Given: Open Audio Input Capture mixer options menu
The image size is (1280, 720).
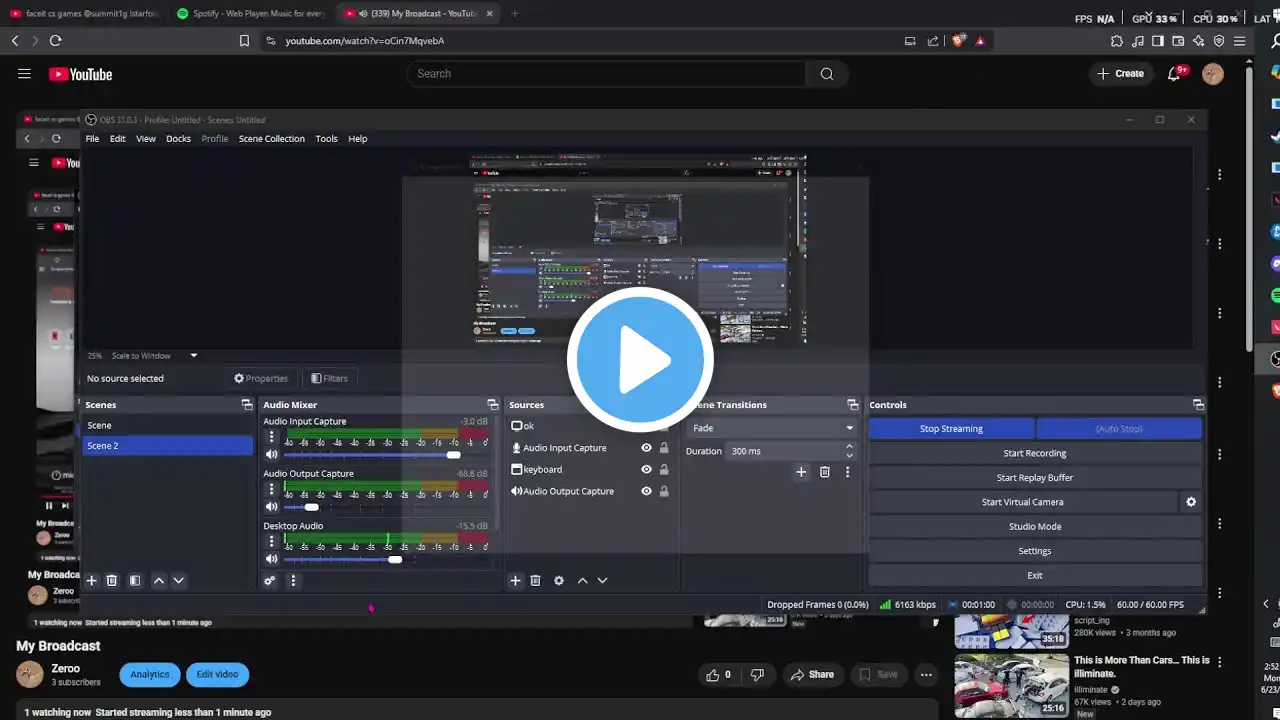Looking at the screenshot, I should 271,437.
